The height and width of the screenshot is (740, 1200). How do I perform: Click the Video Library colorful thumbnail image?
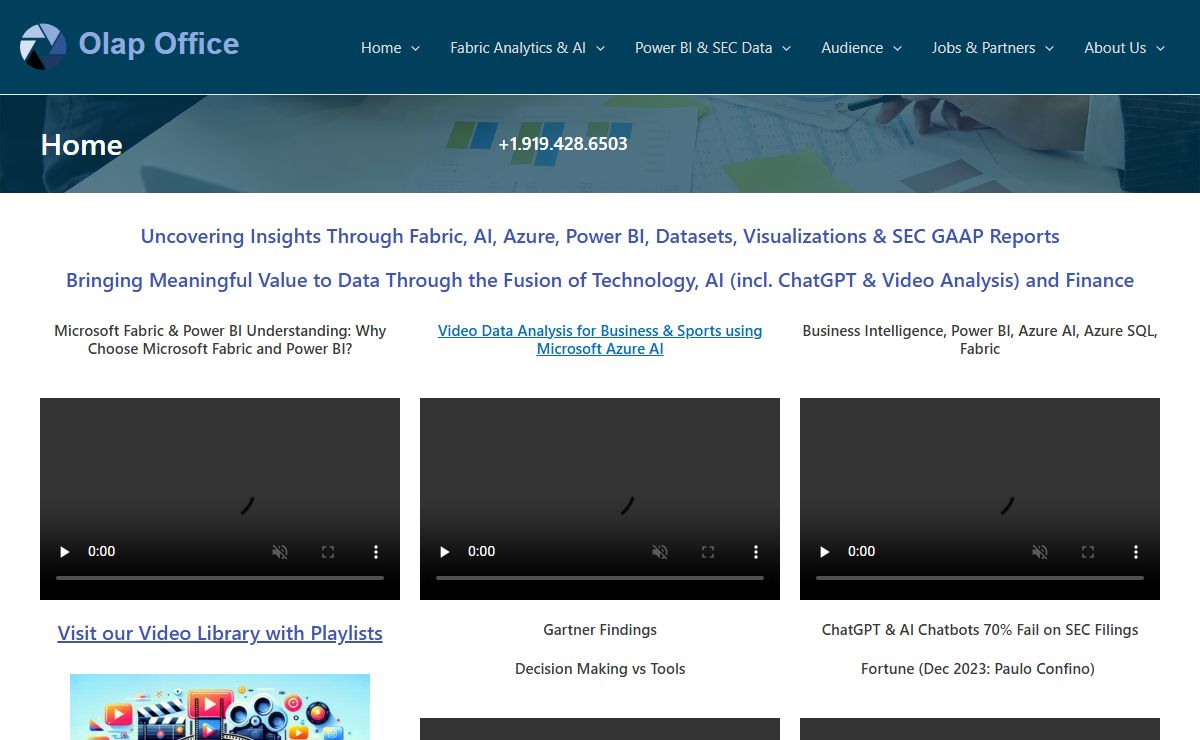[220, 707]
